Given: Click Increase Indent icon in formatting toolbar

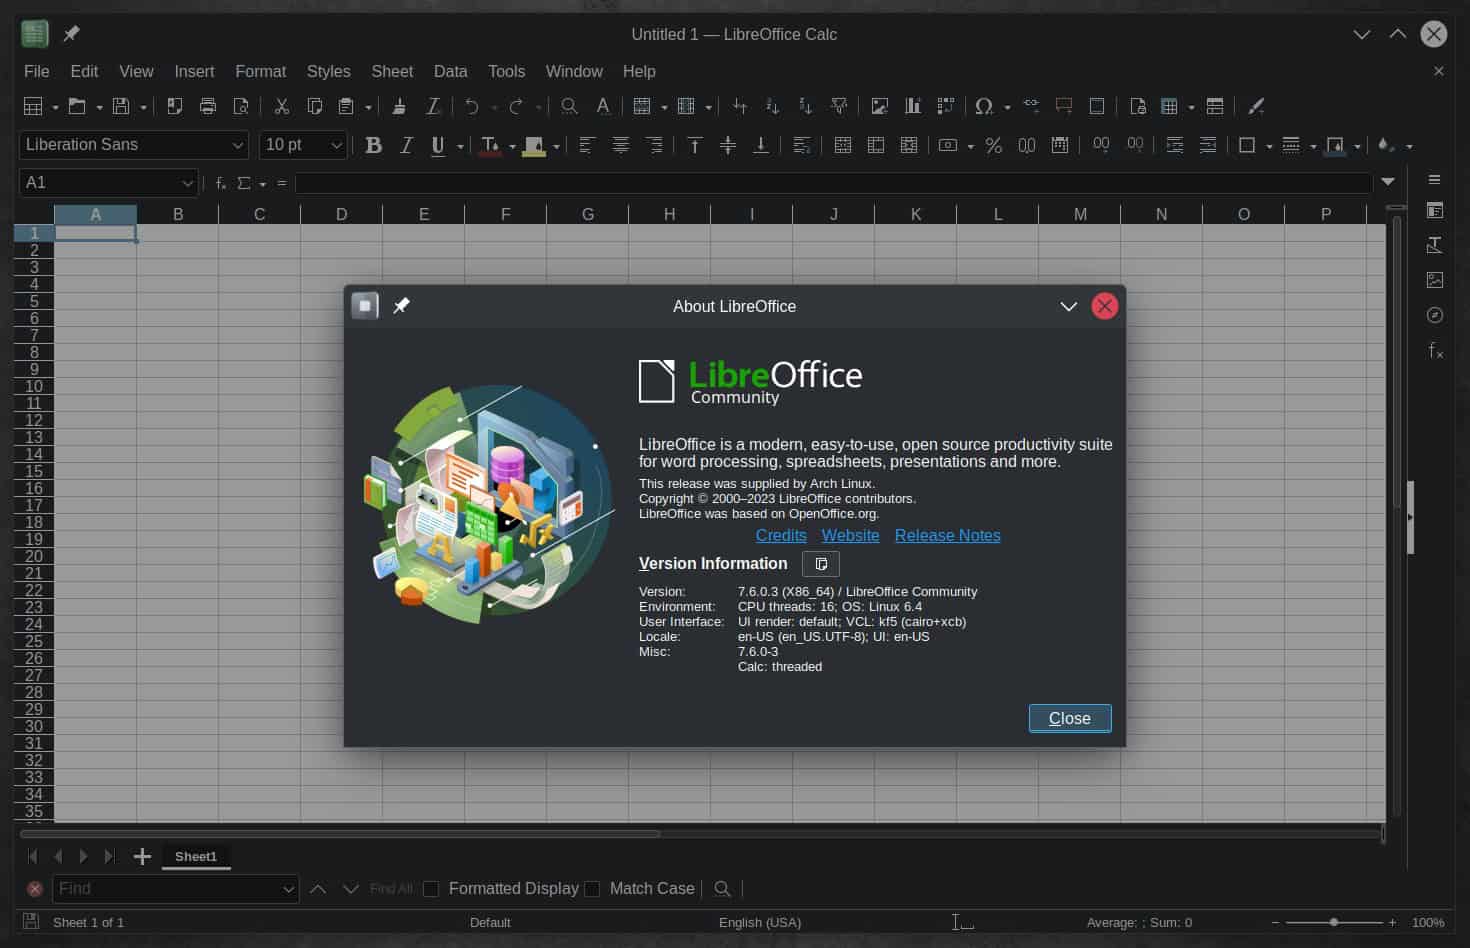Looking at the screenshot, I should tap(1175, 145).
